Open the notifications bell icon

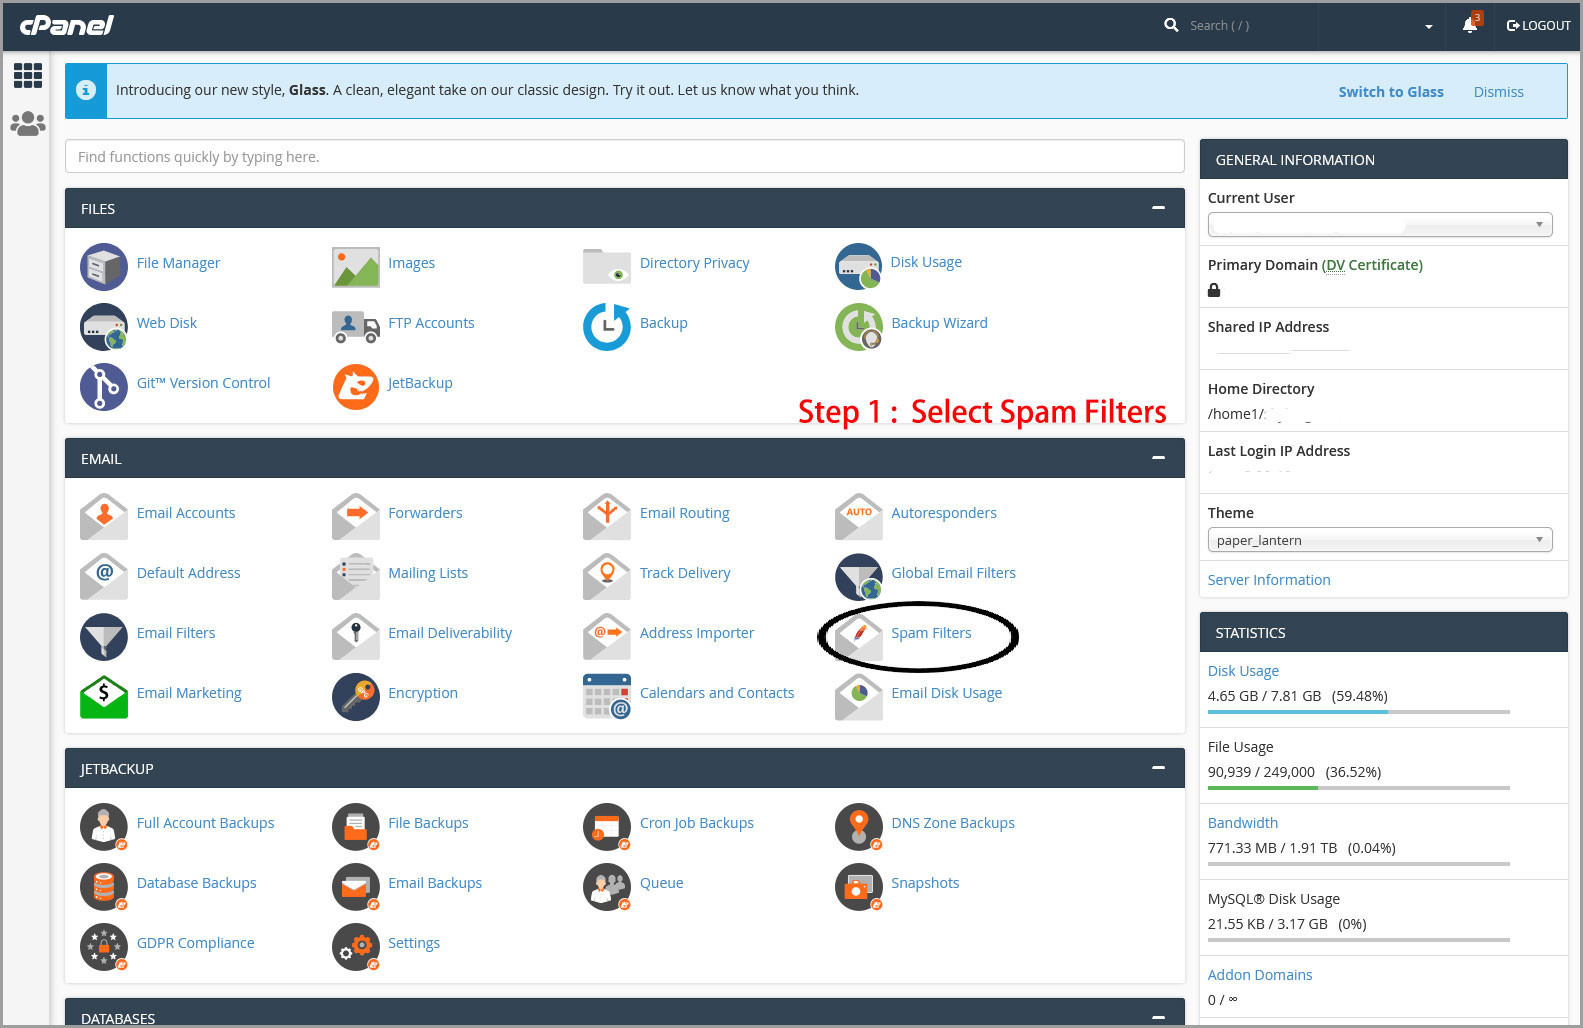point(1470,25)
